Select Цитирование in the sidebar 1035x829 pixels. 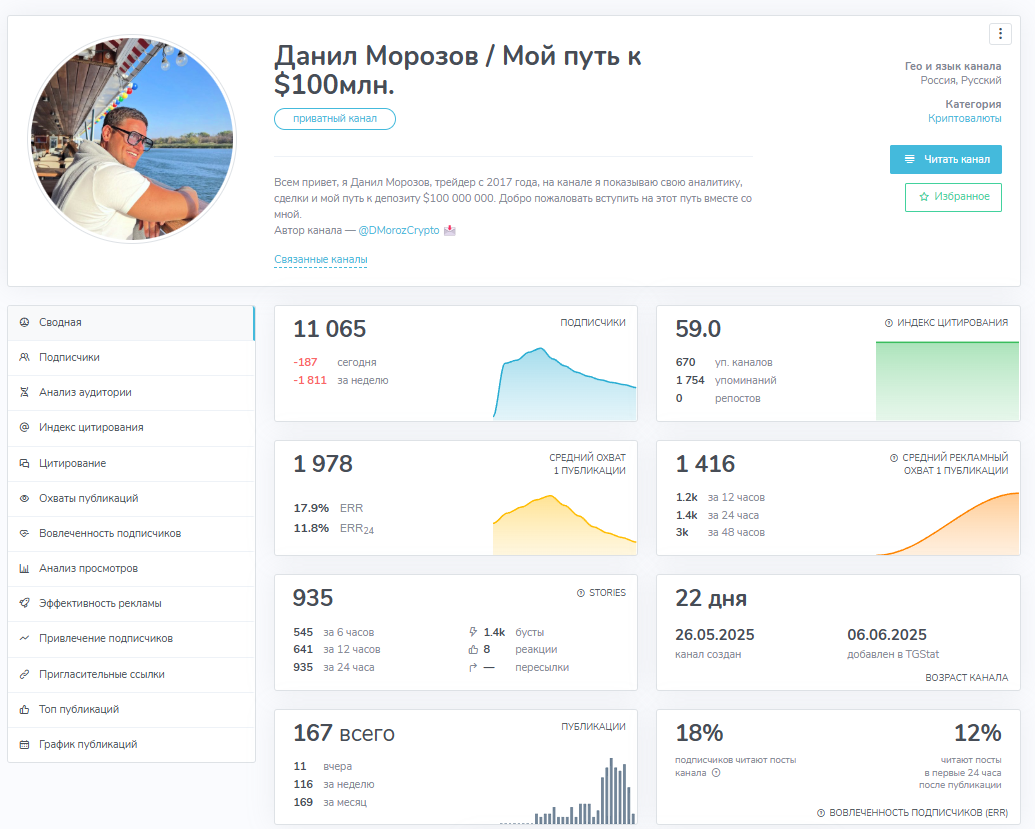131,463
